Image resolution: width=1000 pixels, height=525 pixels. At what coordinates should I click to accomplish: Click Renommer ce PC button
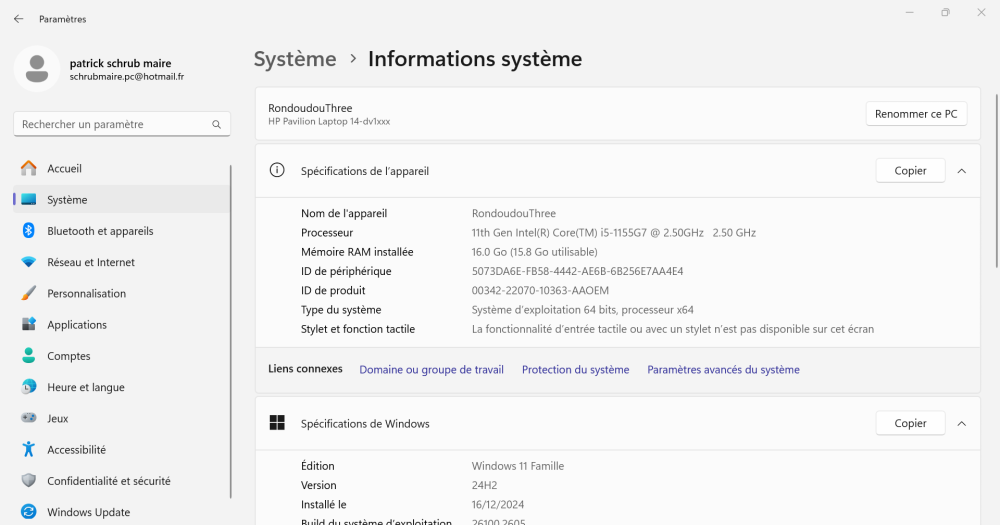[x=915, y=114]
